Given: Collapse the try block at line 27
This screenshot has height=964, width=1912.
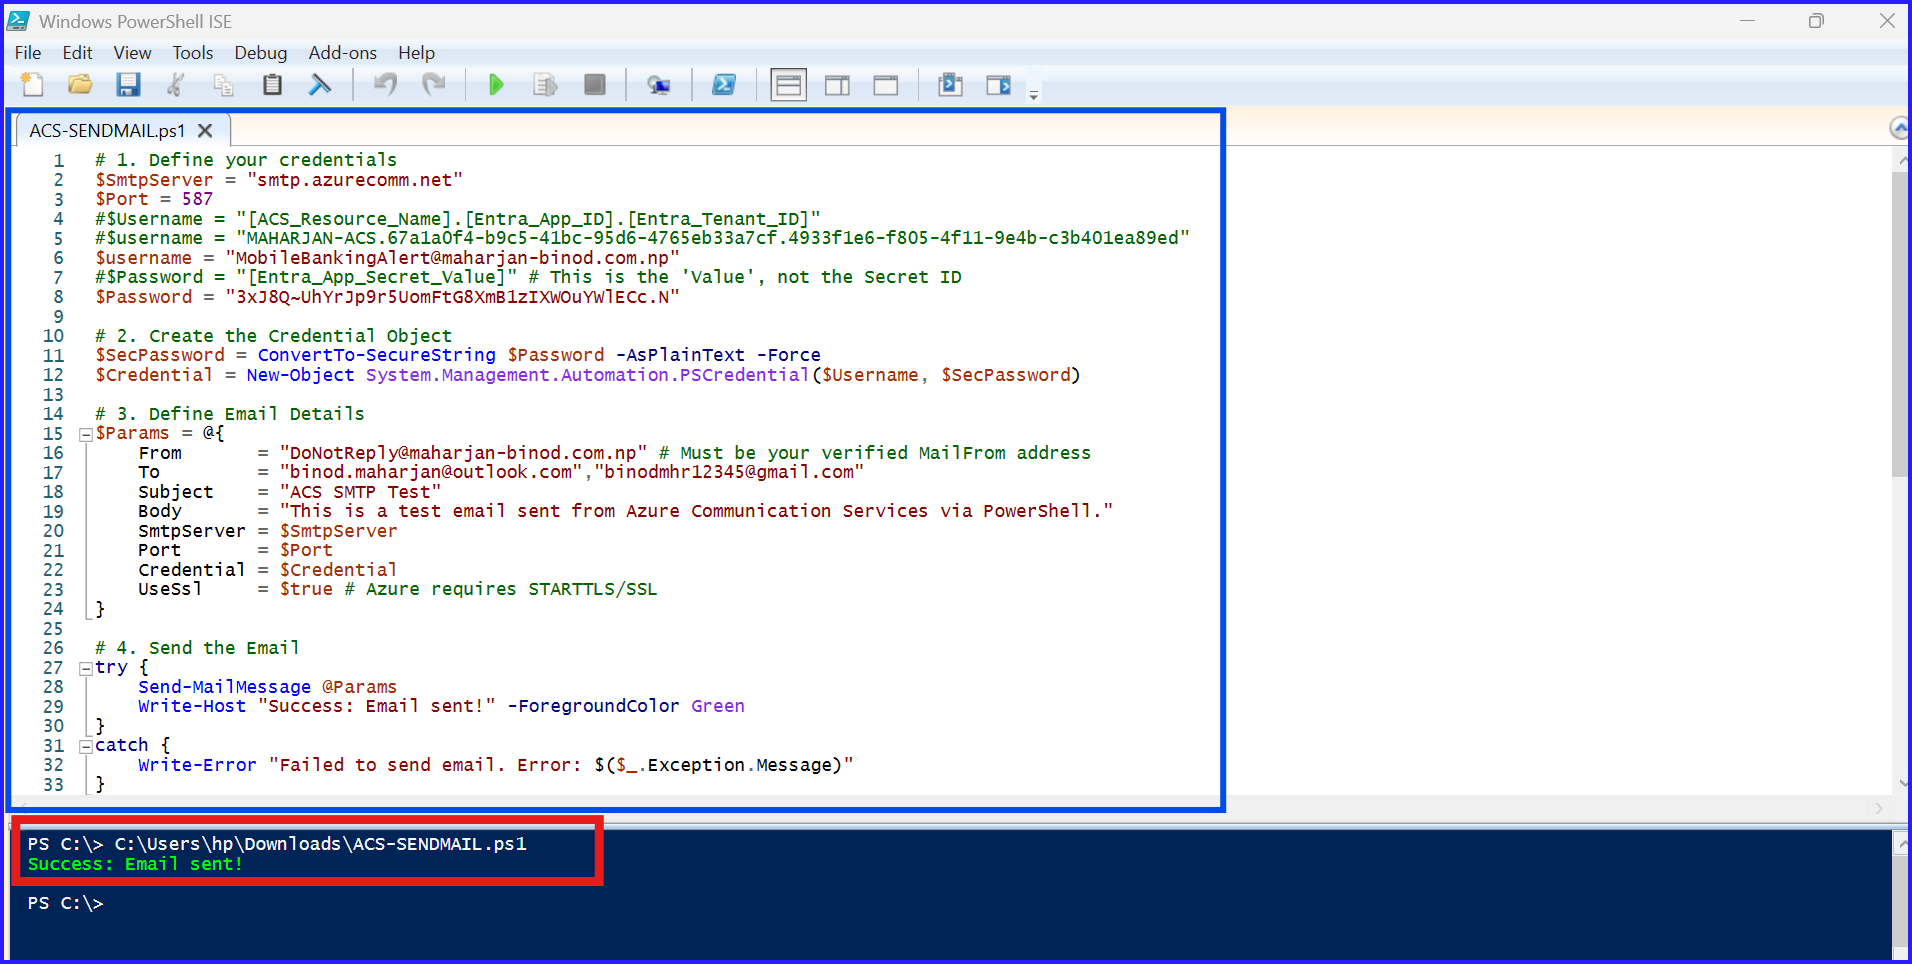Looking at the screenshot, I should click(85, 667).
